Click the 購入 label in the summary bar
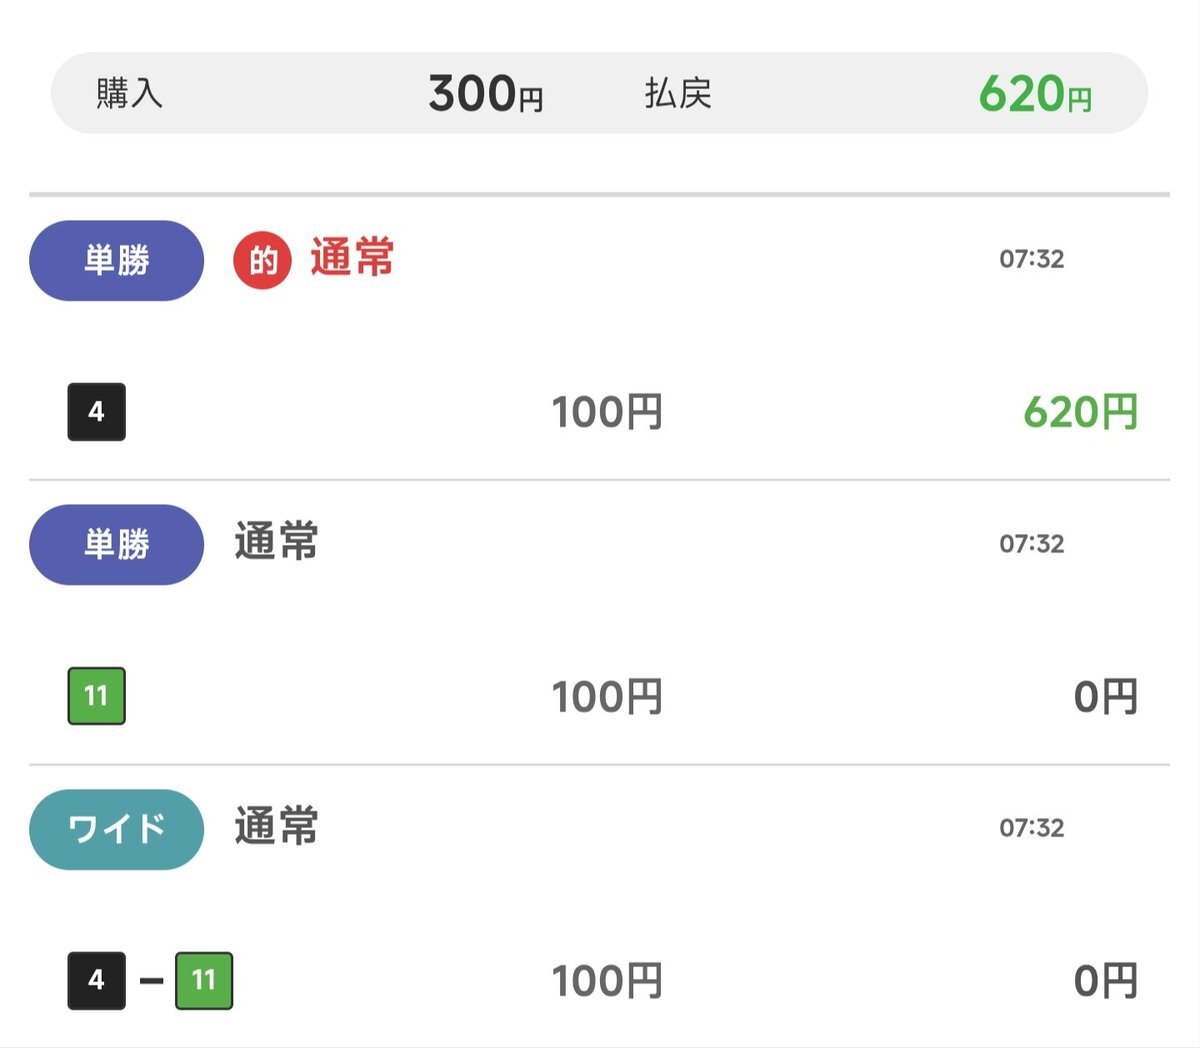1200x1048 pixels. point(129,93)
